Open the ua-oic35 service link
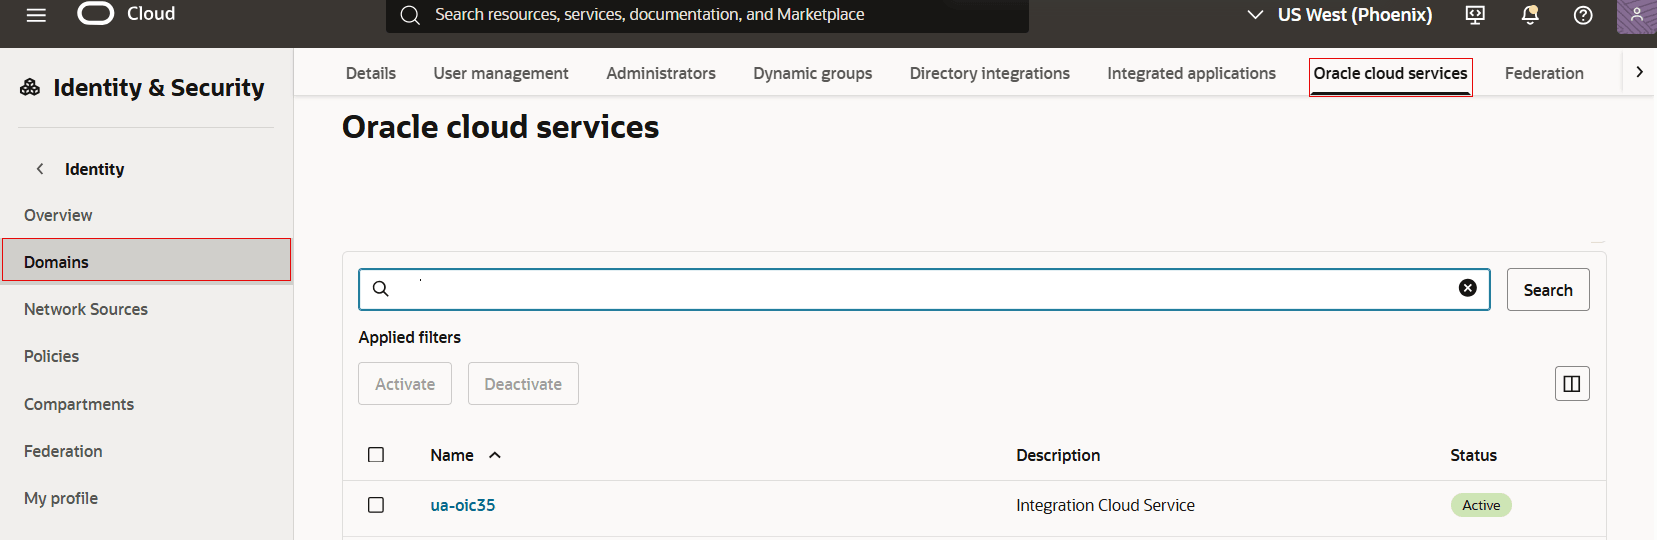 pos(463,505)
